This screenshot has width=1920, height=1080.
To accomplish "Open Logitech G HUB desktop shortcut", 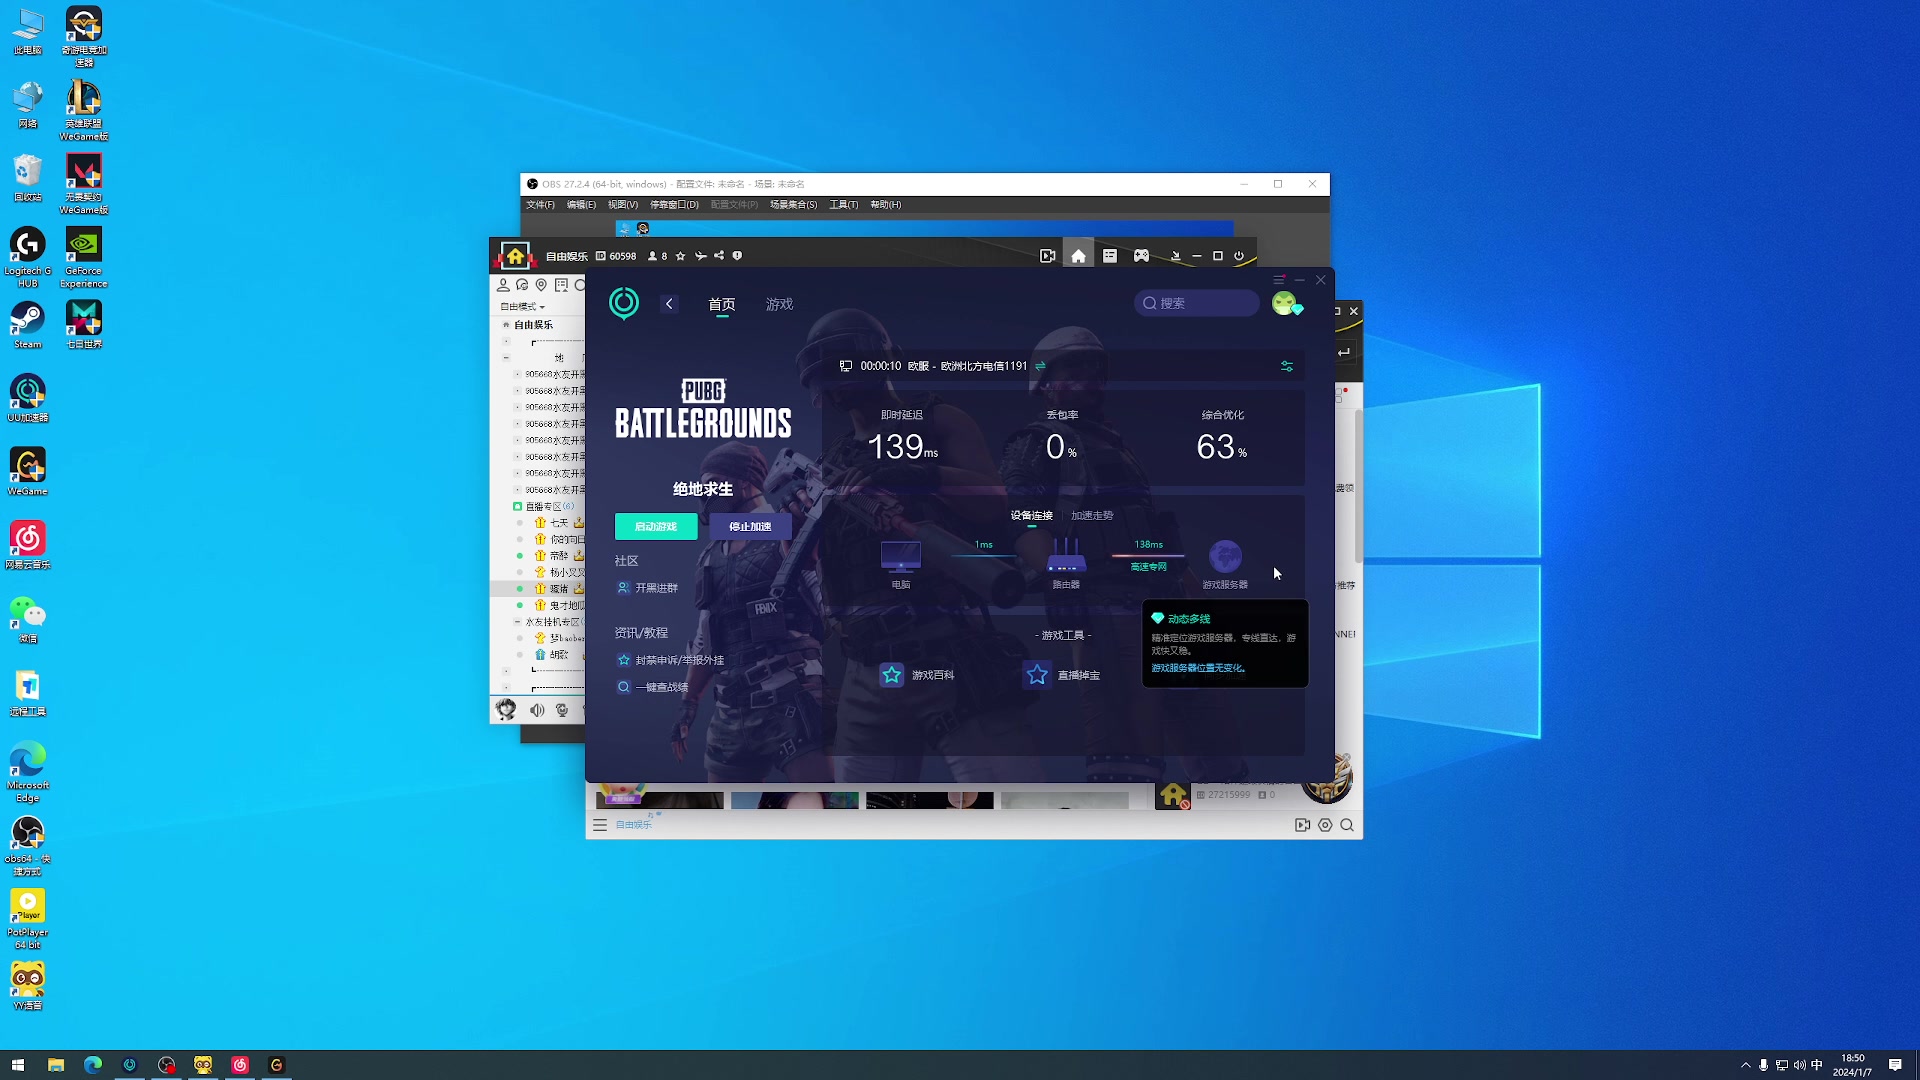I will click(x=28, y=258).
